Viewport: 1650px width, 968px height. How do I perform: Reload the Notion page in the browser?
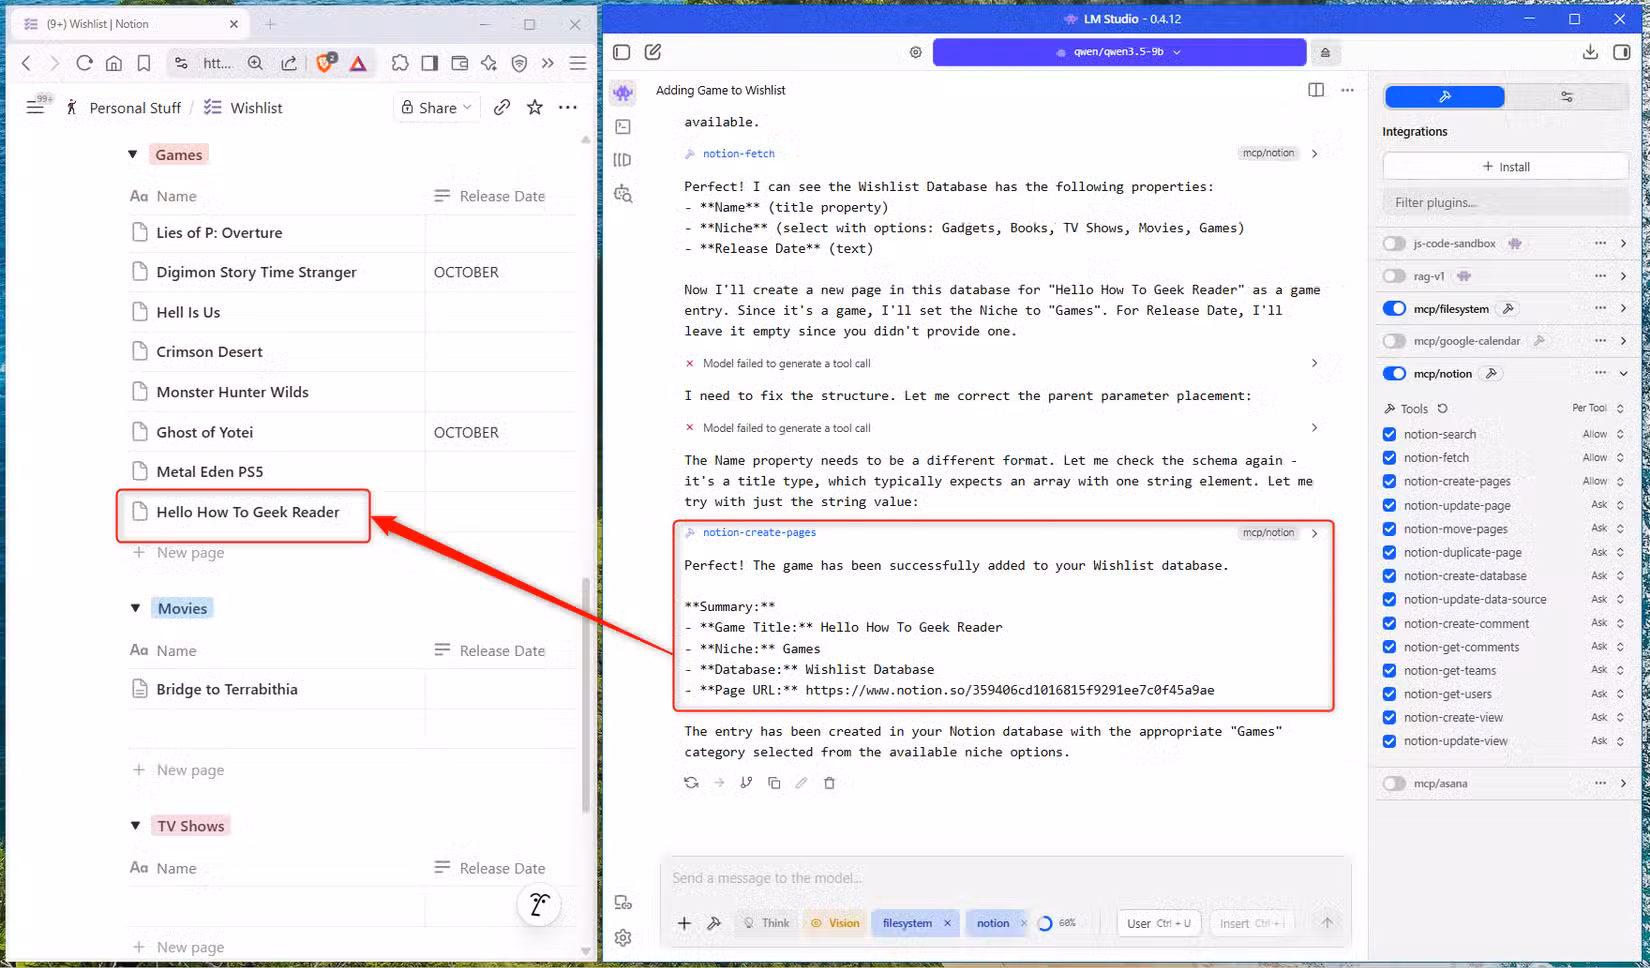(84, 63)
